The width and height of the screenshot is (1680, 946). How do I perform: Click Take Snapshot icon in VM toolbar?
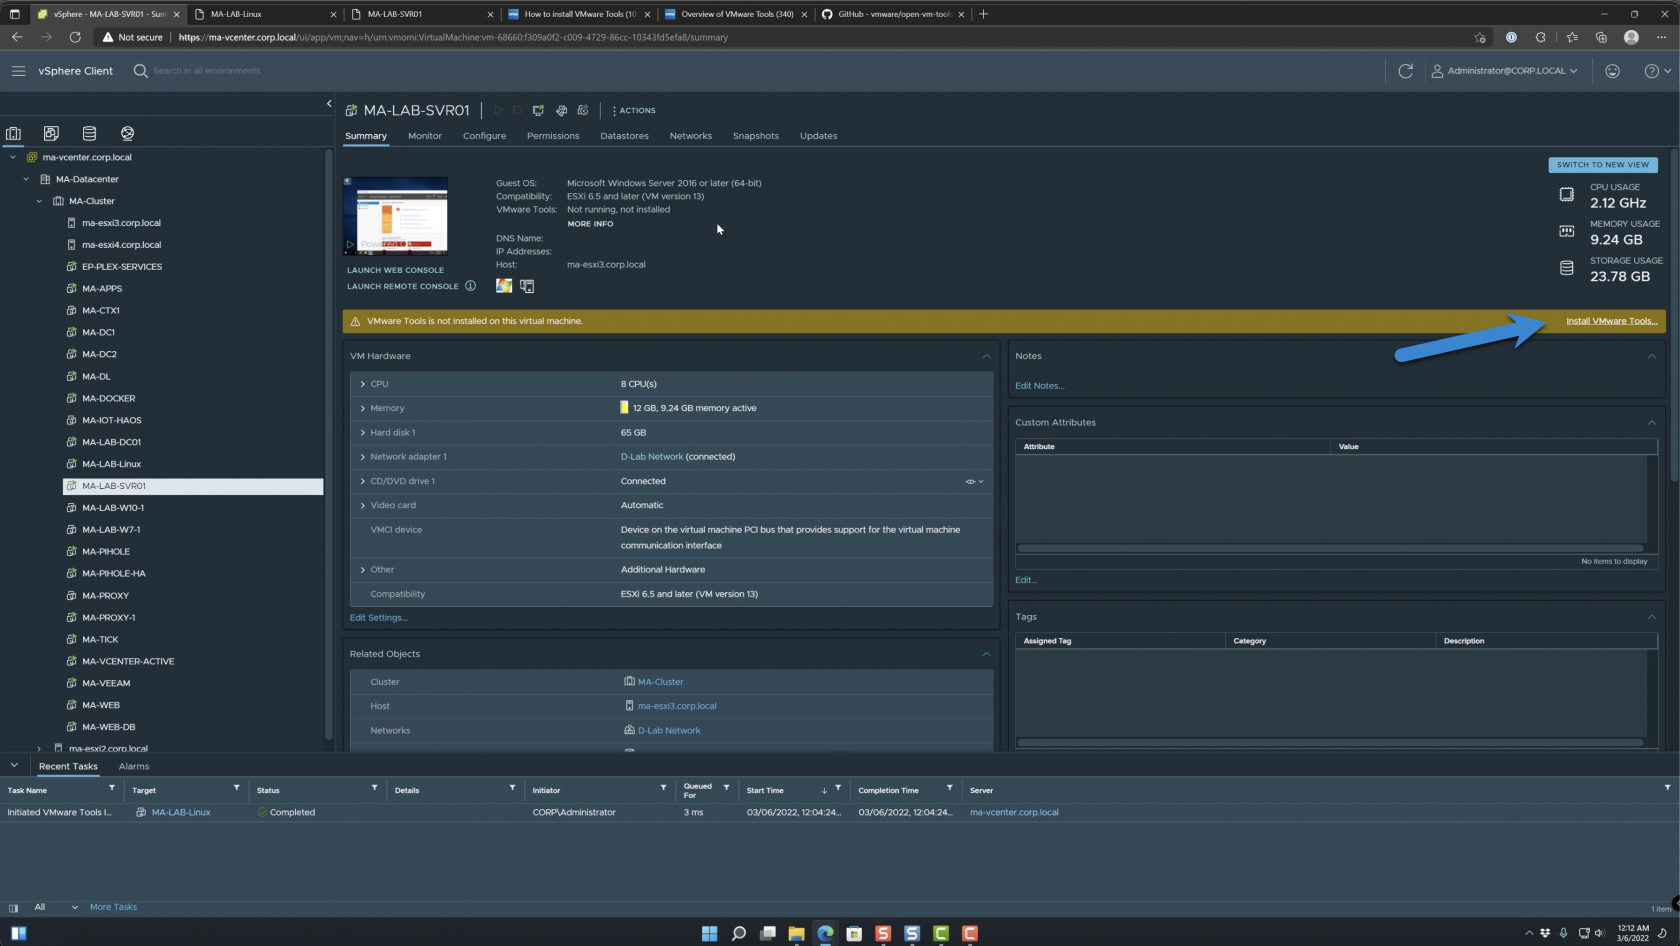pyautogui.click(x=583, y=110)
